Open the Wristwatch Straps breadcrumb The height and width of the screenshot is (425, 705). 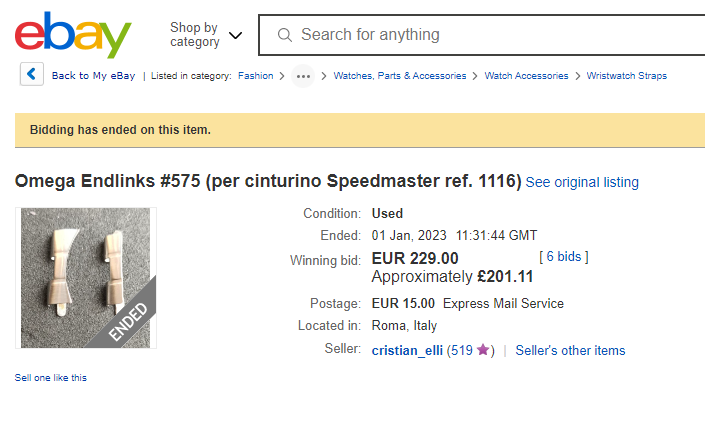point(626,76)
